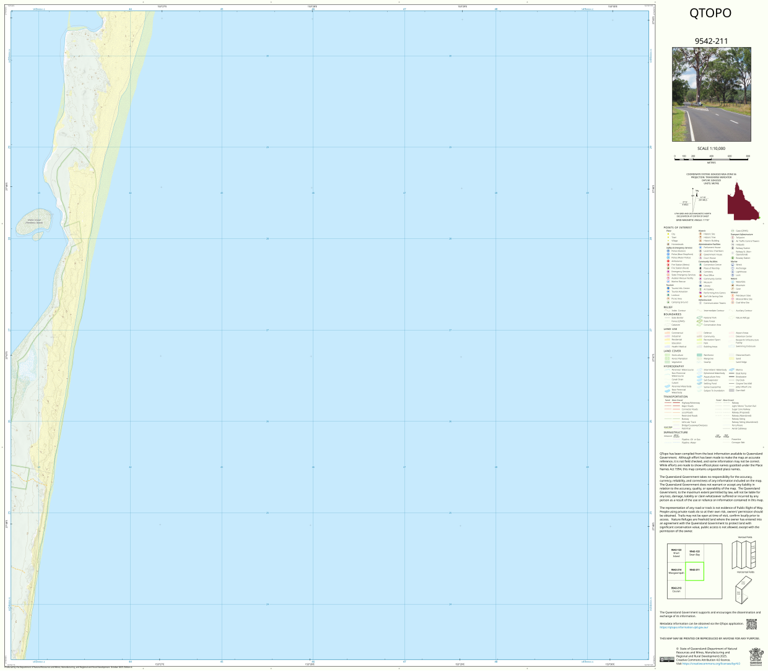Image resolution: width=768 pixels, height=671 pixels.
Task: Click the INFRASTRUCTURE legend heading
Action: point(674,432)
